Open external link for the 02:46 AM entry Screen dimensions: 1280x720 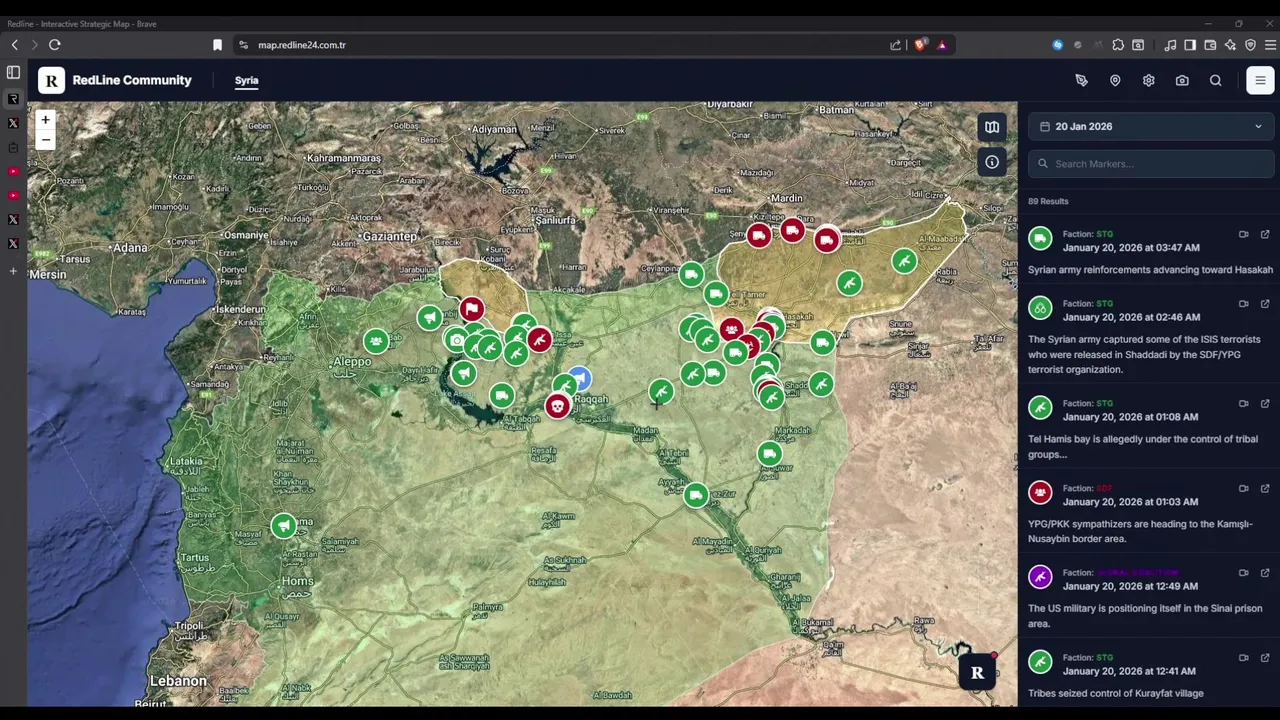[1265, 303]
